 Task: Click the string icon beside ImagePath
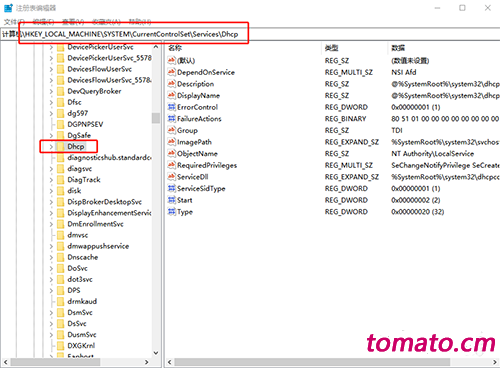click(x=171, y=142)
